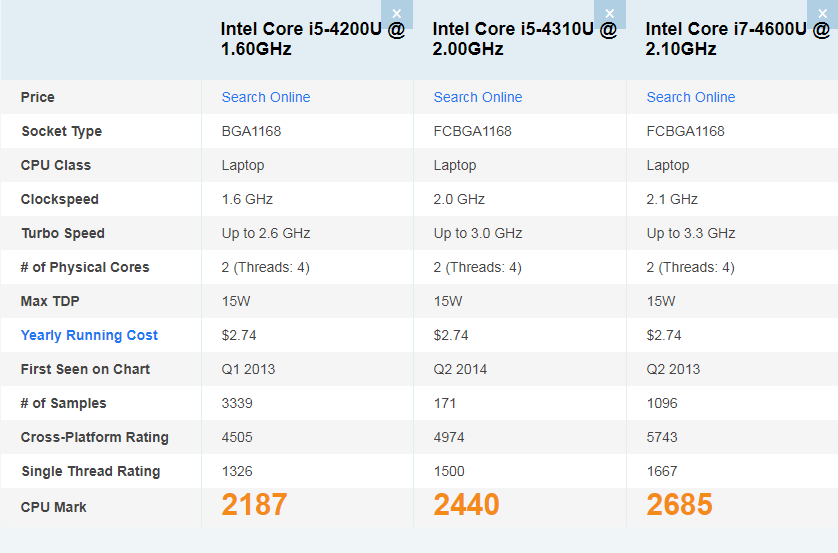Image resolution: width=838 pixels, height=553 pixels.
Task: Click Search Online price for i5-4200U
Action: (x=265, y=97)
